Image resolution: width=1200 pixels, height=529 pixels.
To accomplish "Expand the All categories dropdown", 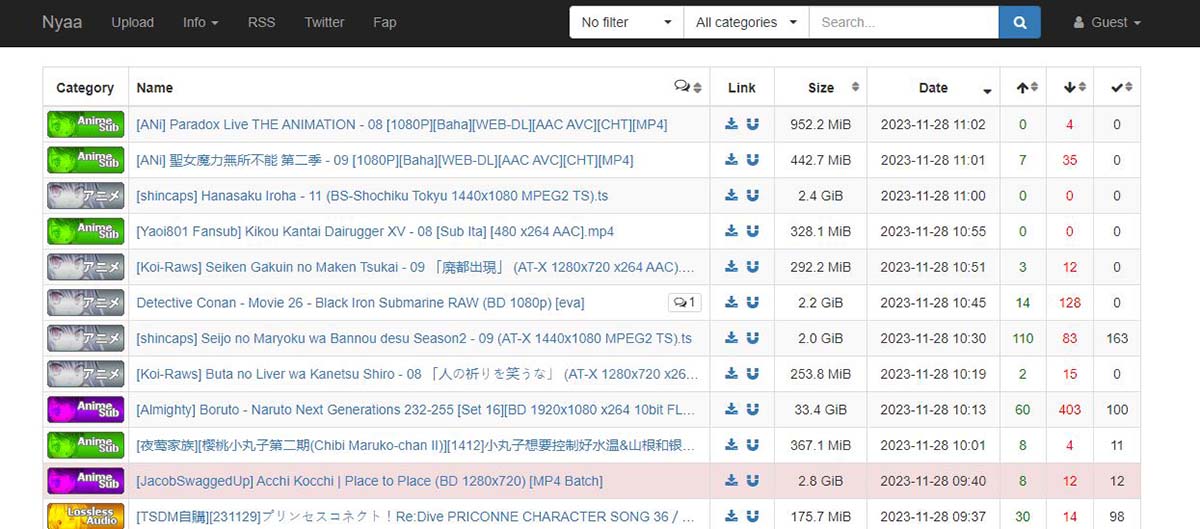I will point(746,22).
